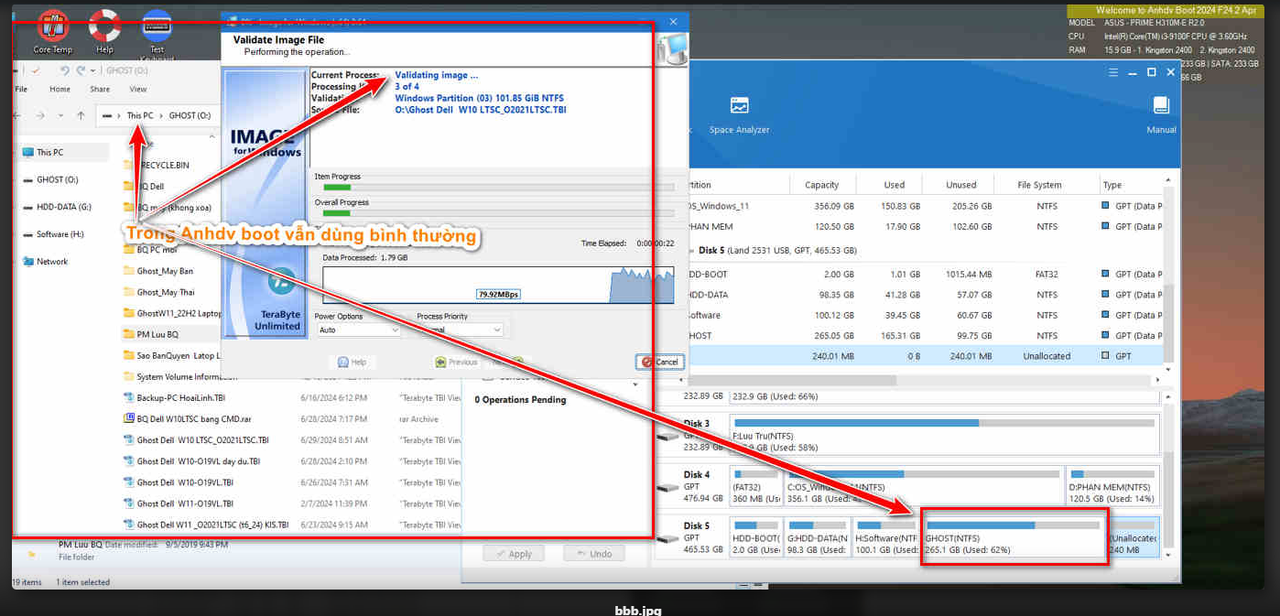Select the Ghost_May Ban folder
Screen dimensions: 1280x616
pos(158,271)
